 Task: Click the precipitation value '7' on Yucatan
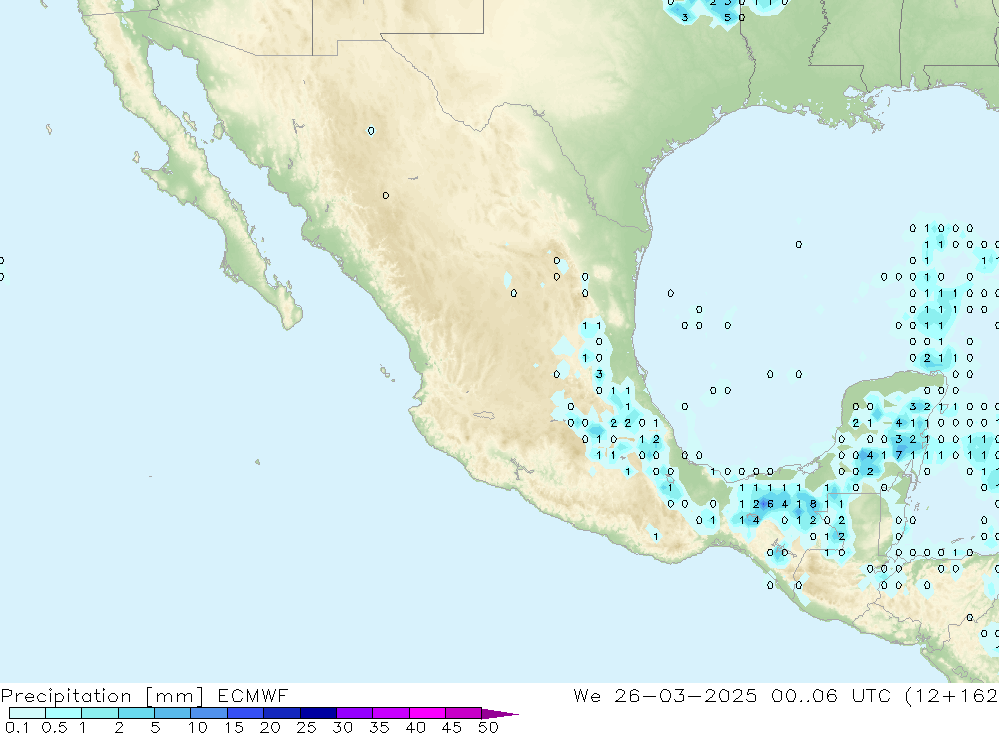point(899,455)
